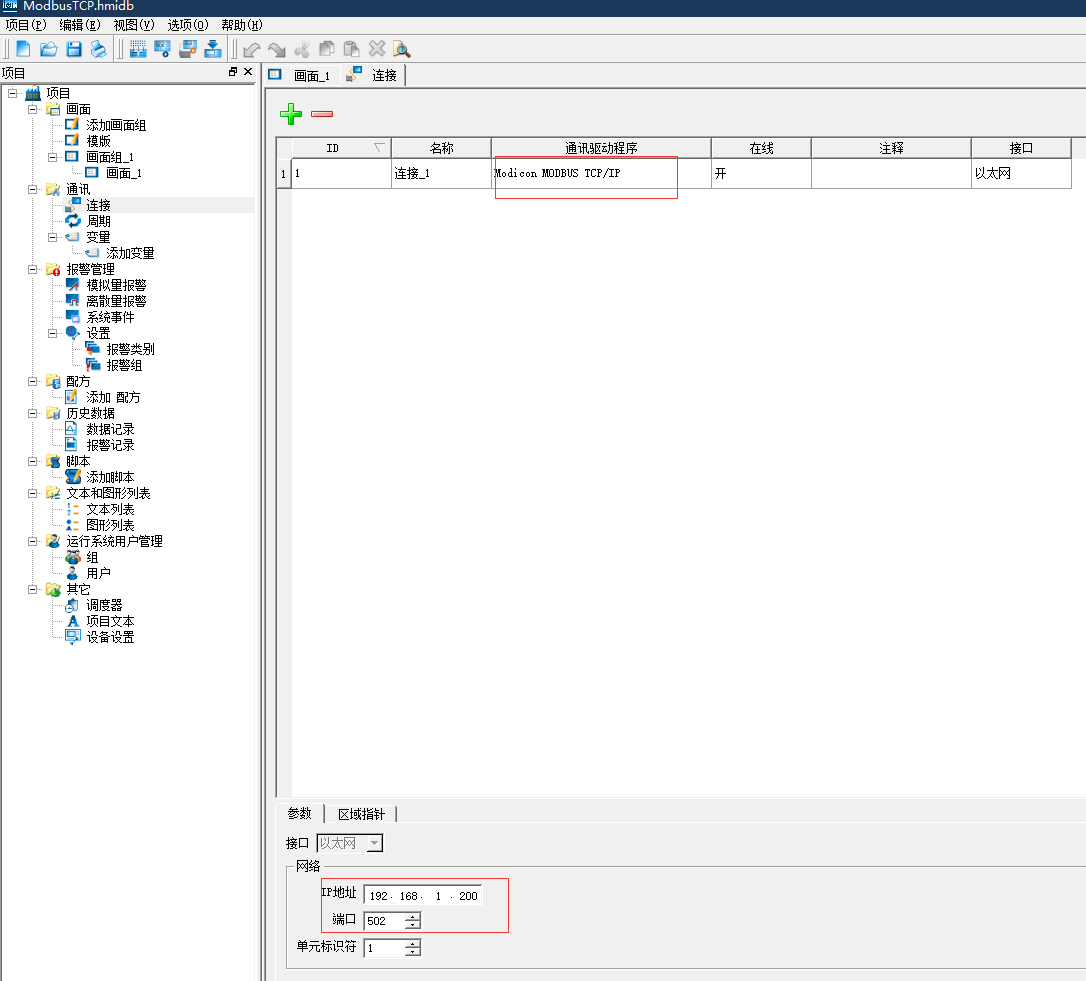Click the 以太网 interface cell in the table
This screenshot has height=981, width=1086.
tap(1021, 173)
